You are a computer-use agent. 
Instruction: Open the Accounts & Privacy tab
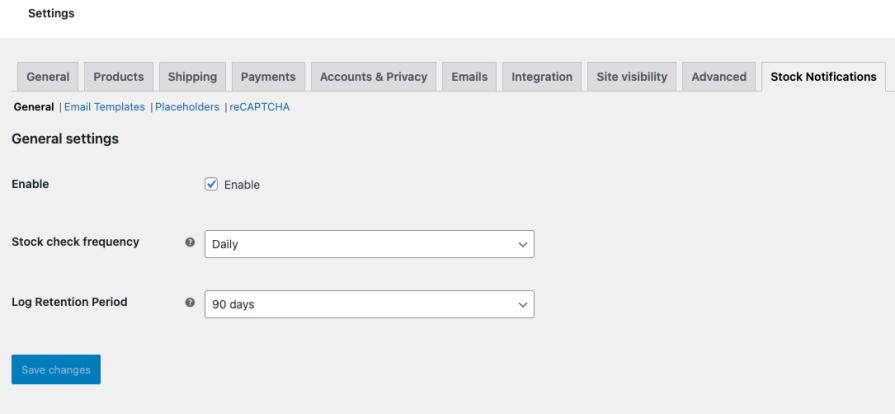coord(373,77)
